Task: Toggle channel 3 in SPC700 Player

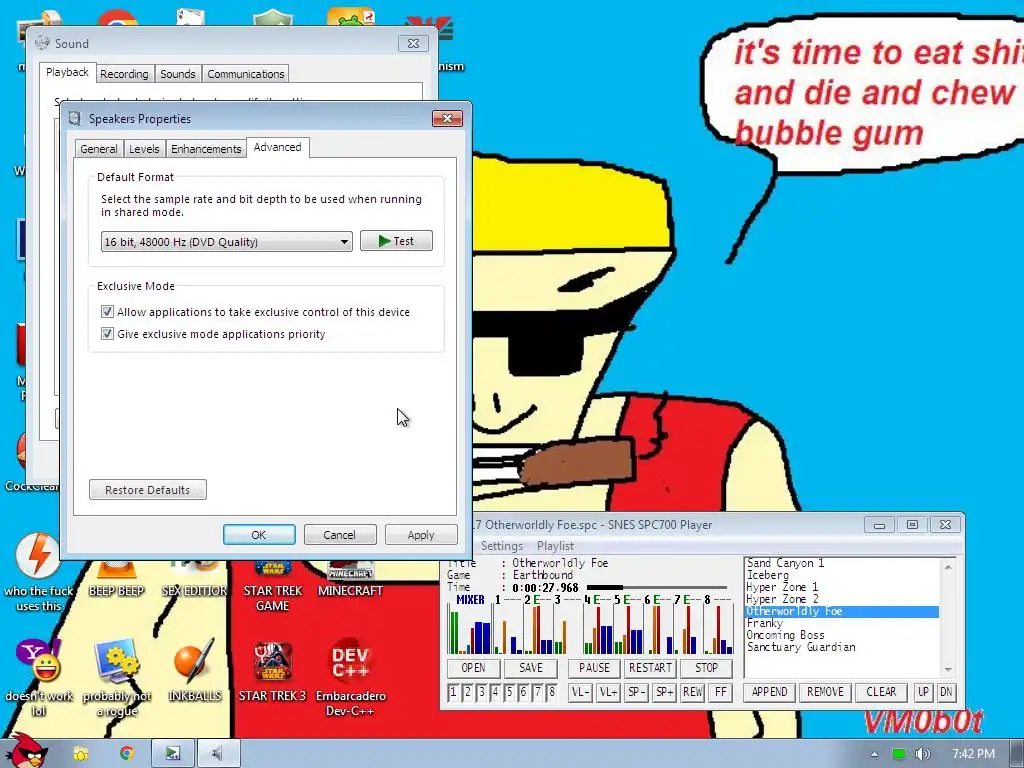Action: (481, 692)
